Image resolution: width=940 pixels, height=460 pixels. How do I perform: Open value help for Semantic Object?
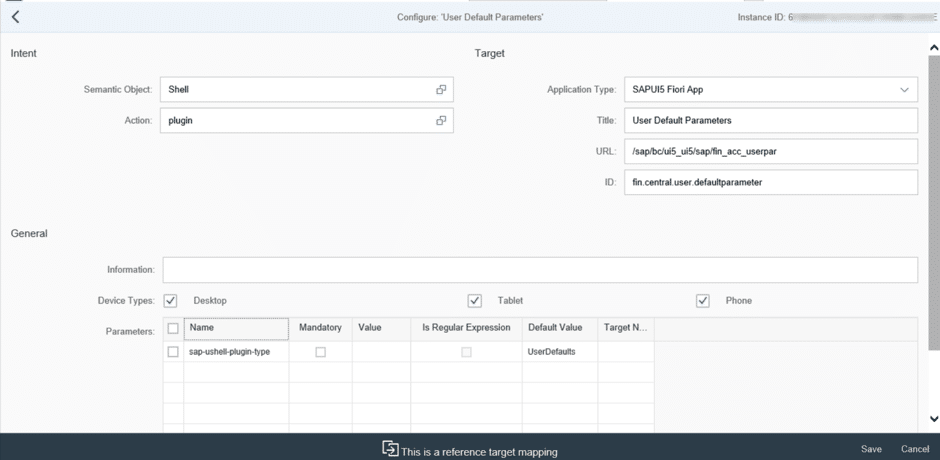(441, 90)
